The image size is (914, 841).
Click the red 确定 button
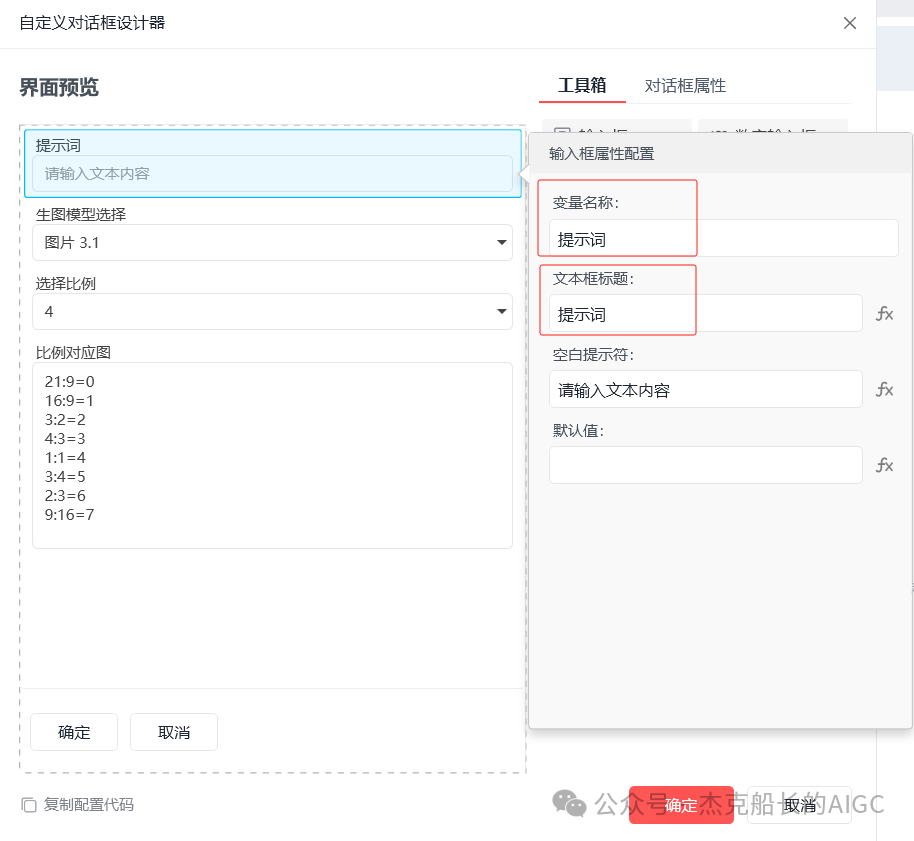point(681,805)
